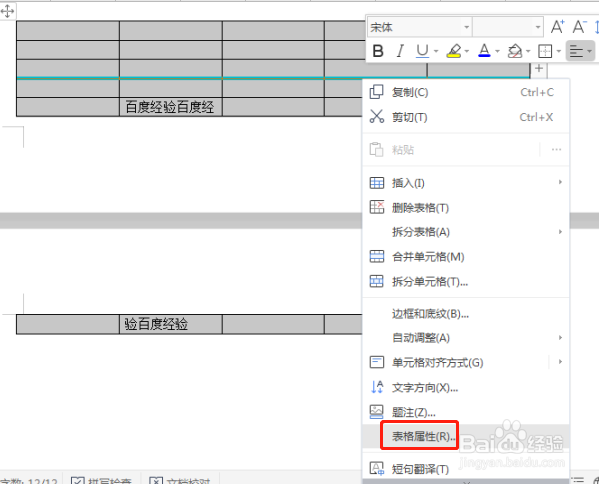
Task: Toggle 文档校对 in status bar
Action: (x=180, y=480)
